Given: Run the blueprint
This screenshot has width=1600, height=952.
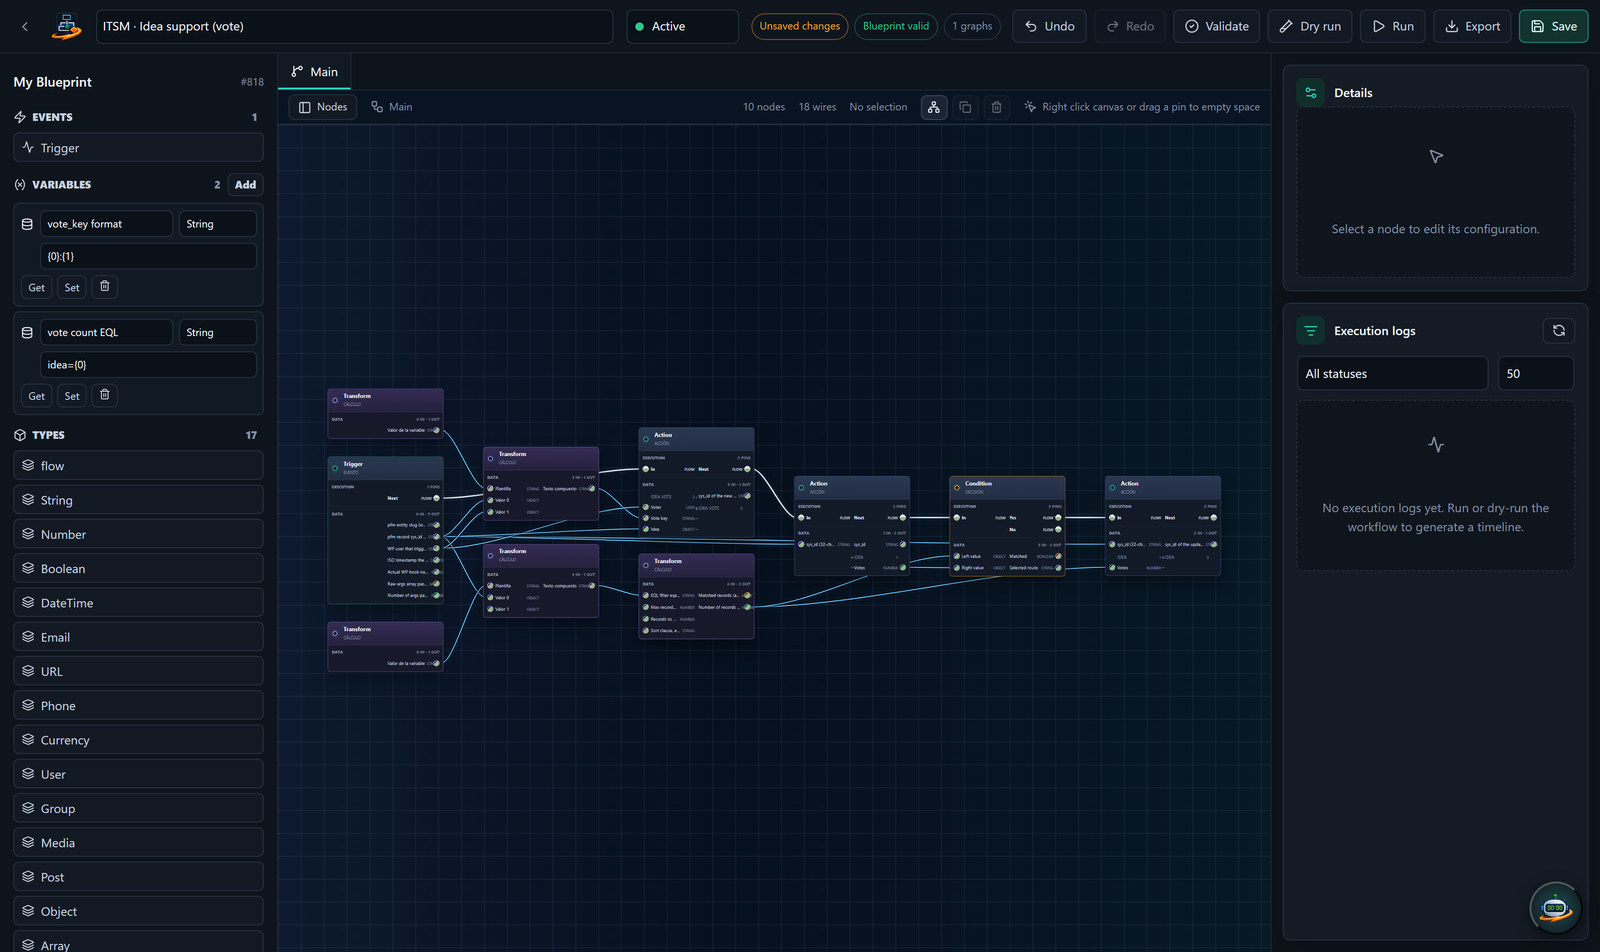Looking at the screenshot, I should click(x=1393, y=27).
